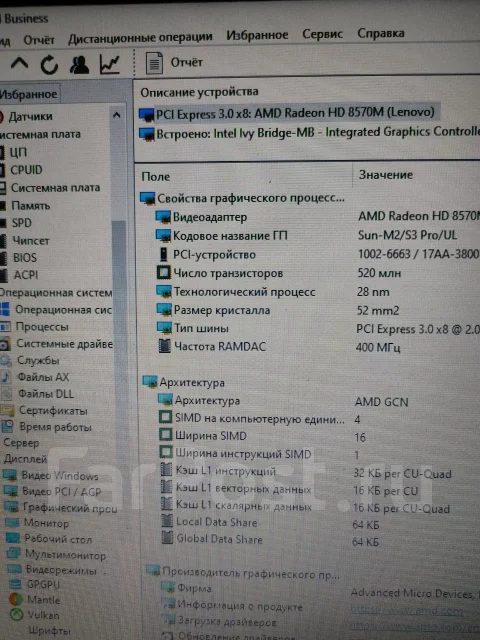Viewport: 480px width, 640px height.
Task: Click the Отчёт toolbar button label
Action: click(187, 62)
